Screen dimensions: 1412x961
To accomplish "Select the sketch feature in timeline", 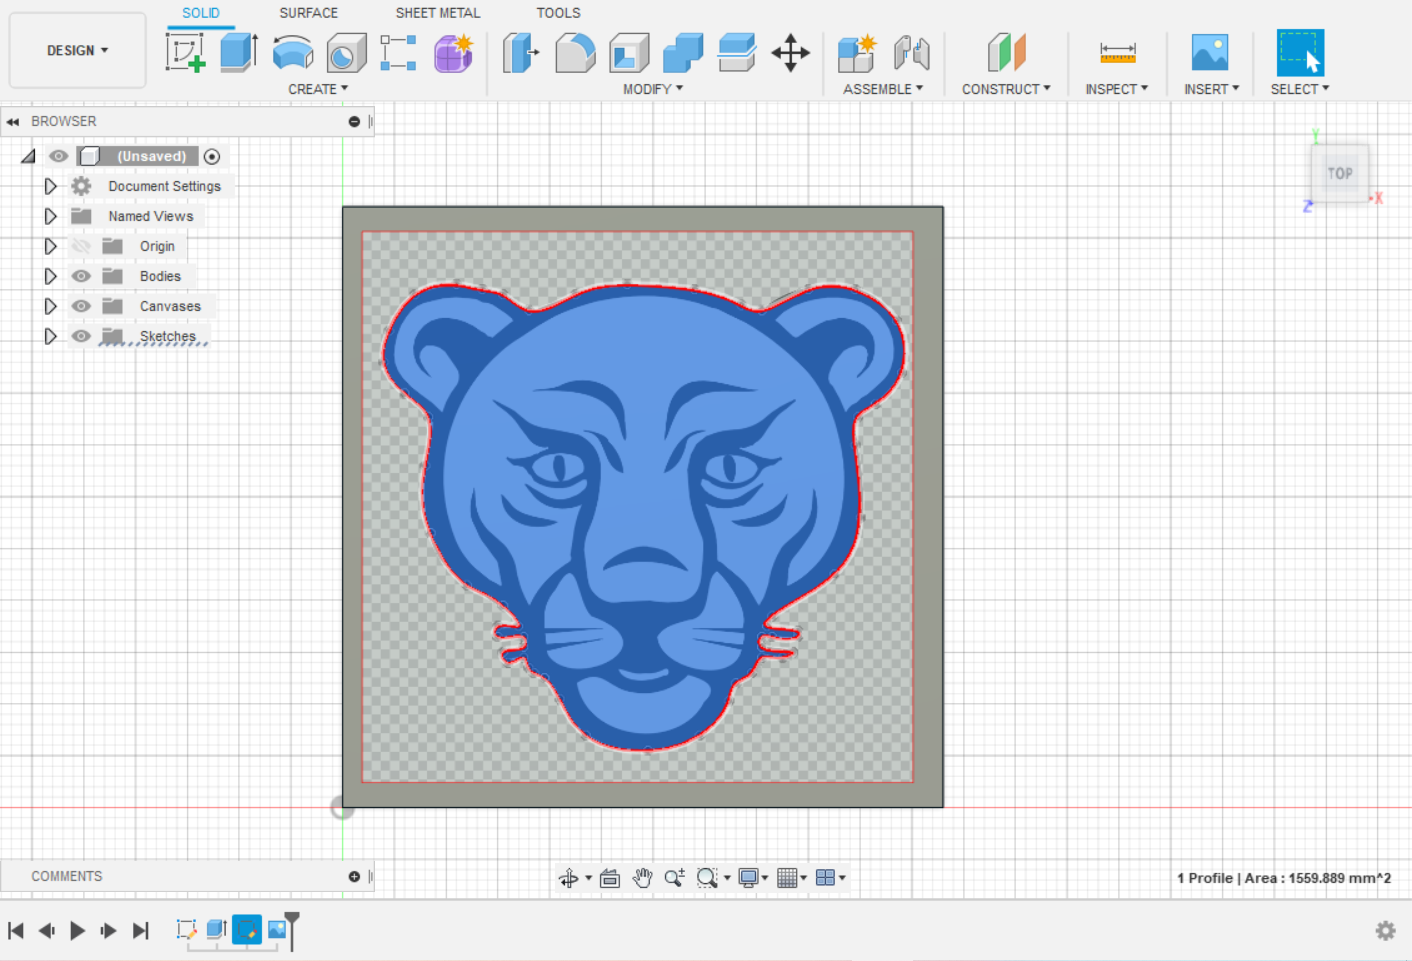I will pyautogui.click(x=186, y=930).
